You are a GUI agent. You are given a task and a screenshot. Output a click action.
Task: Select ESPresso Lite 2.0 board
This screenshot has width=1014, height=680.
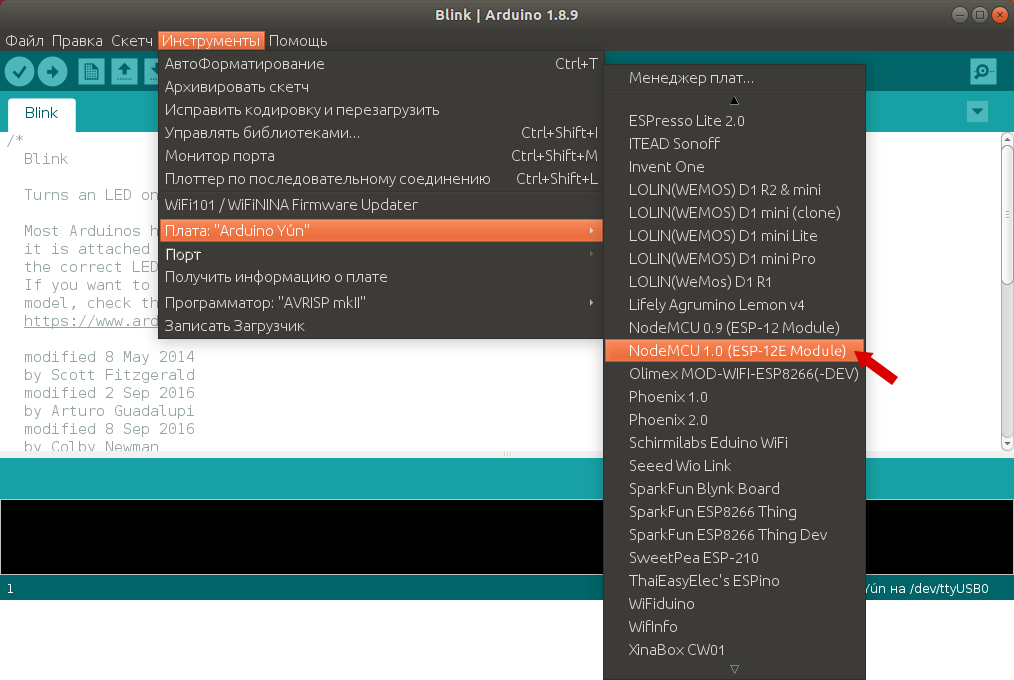(x=735, y=121)
